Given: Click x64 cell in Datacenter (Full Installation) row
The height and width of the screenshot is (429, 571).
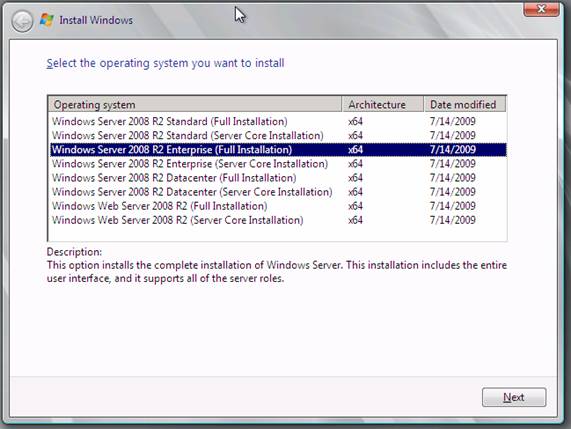Looking at the screenshot, I should (355, 178).
